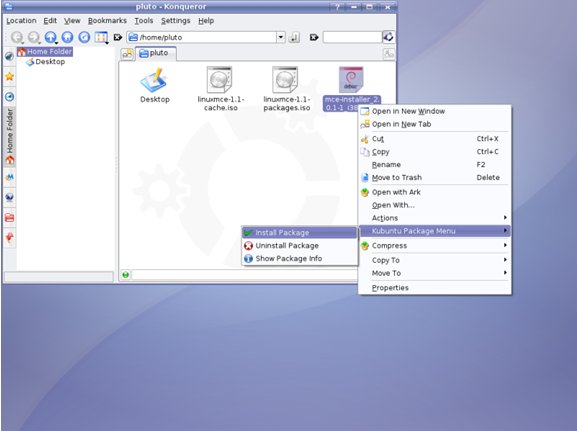Viewport: 577px width, 431px height.
Task: Select Cut in context menu
Action: coord(435,139)
